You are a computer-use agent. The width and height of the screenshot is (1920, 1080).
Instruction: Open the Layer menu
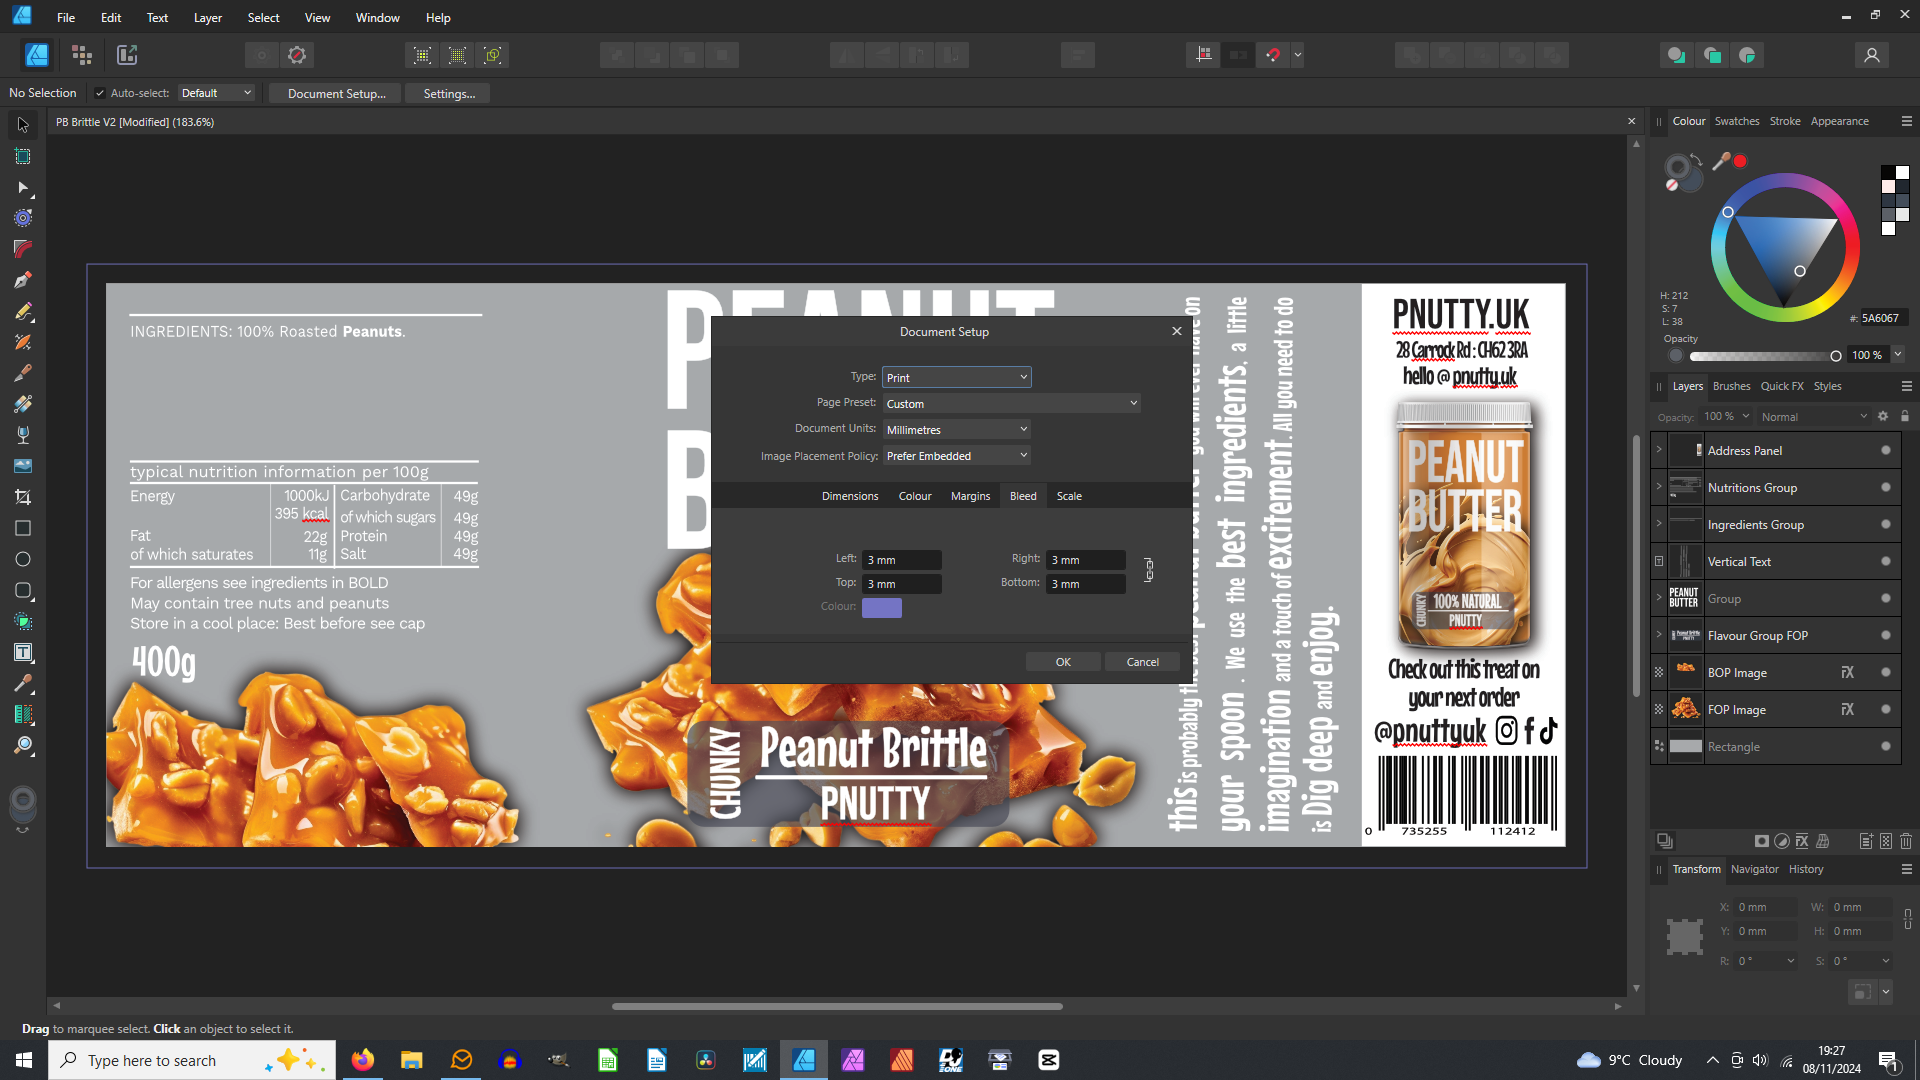pos(208,18)
